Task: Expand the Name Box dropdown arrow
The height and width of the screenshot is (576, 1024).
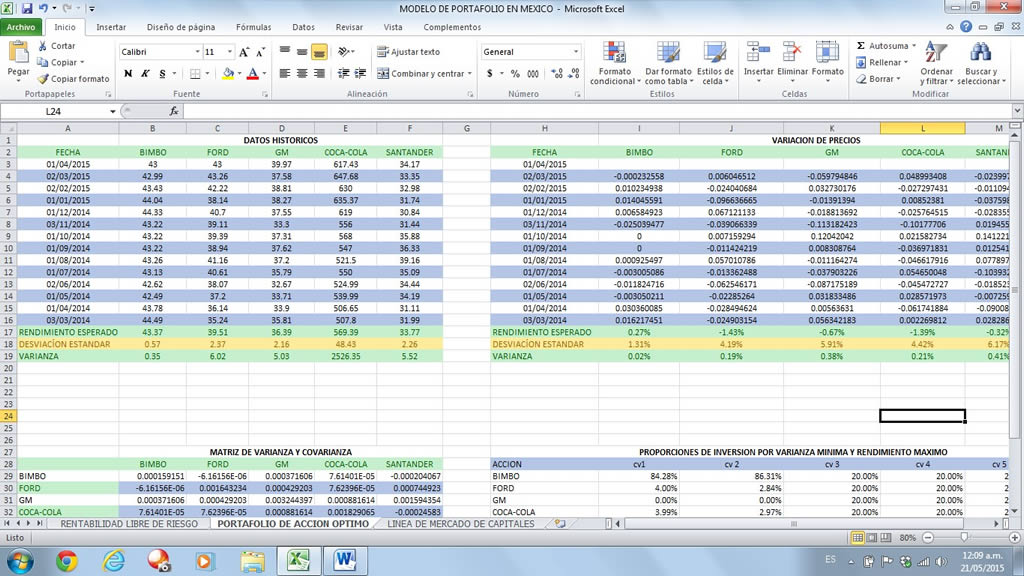Action: [x=112, y=112]
